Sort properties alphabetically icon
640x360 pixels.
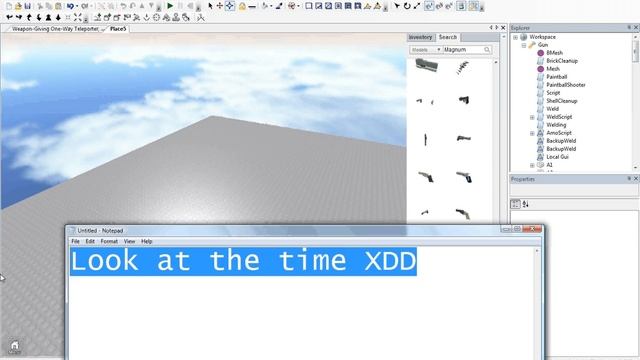tap(525, 204)
